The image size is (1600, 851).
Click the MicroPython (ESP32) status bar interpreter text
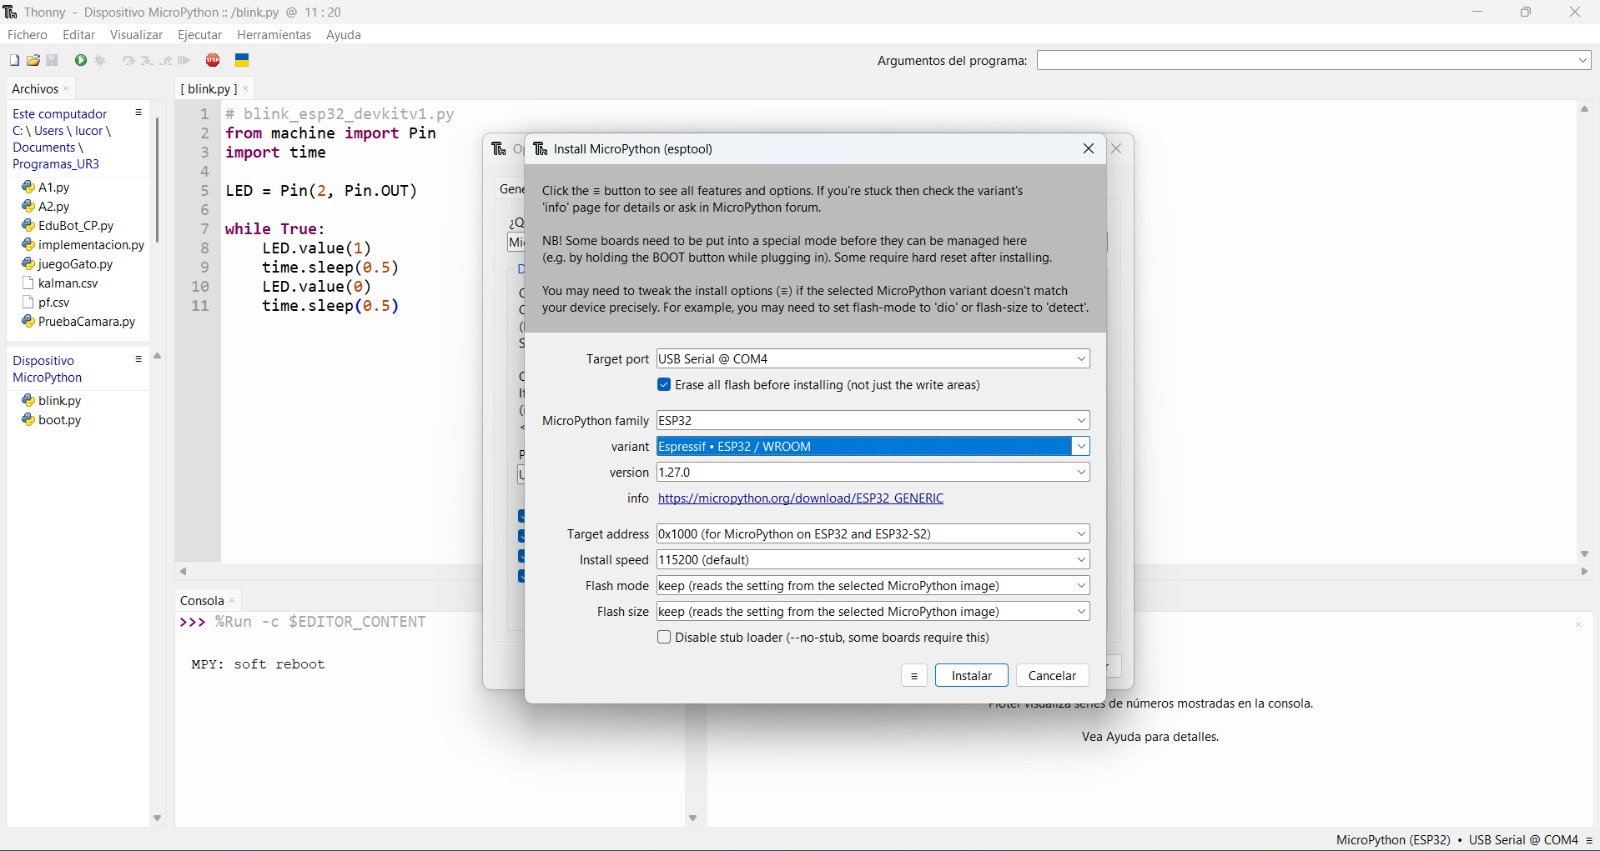point(1393,840)
